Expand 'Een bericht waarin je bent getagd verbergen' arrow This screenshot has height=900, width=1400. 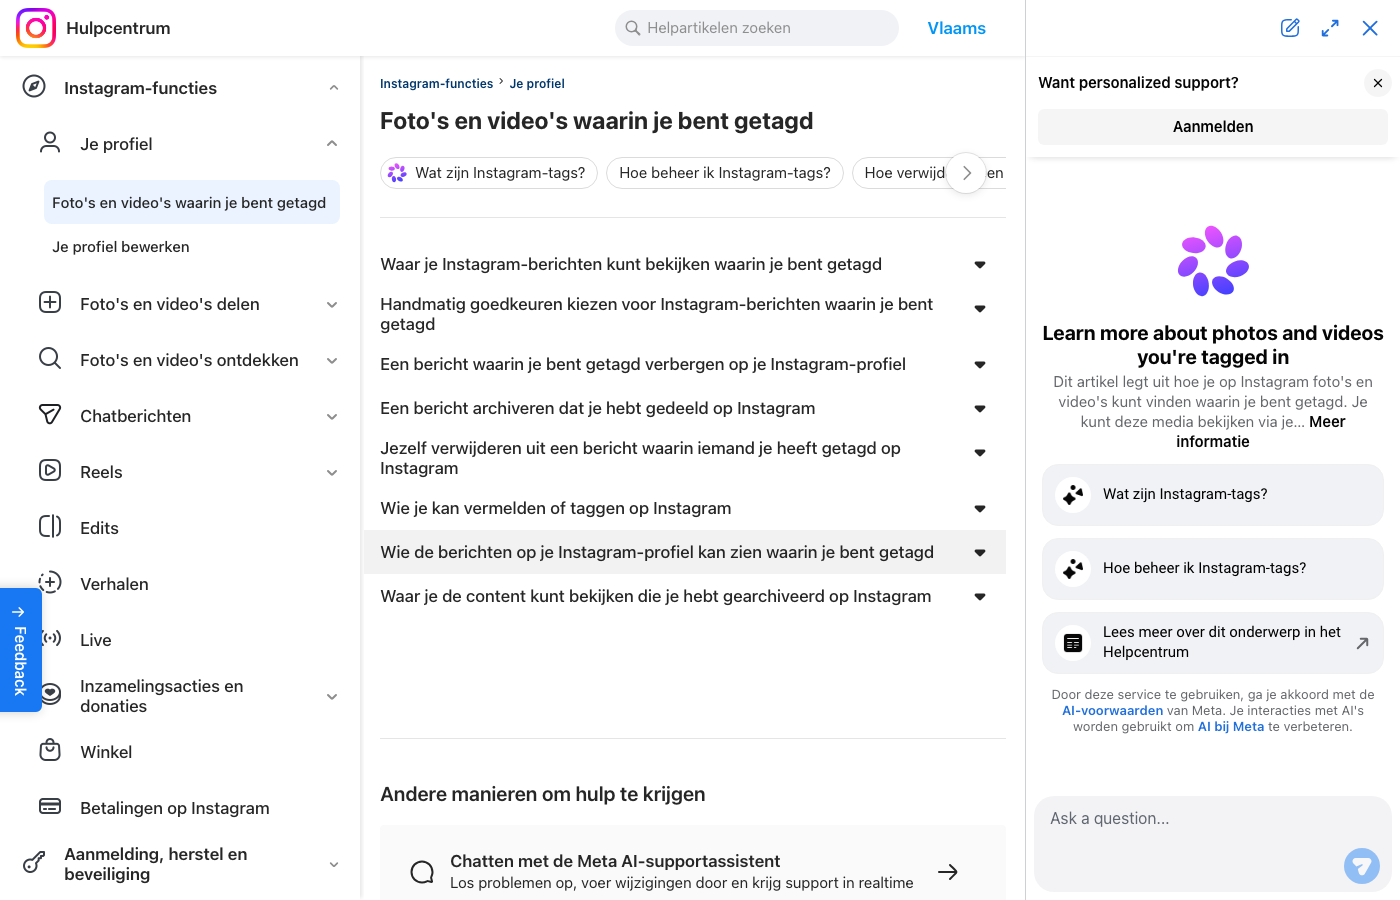click(980, 365)
